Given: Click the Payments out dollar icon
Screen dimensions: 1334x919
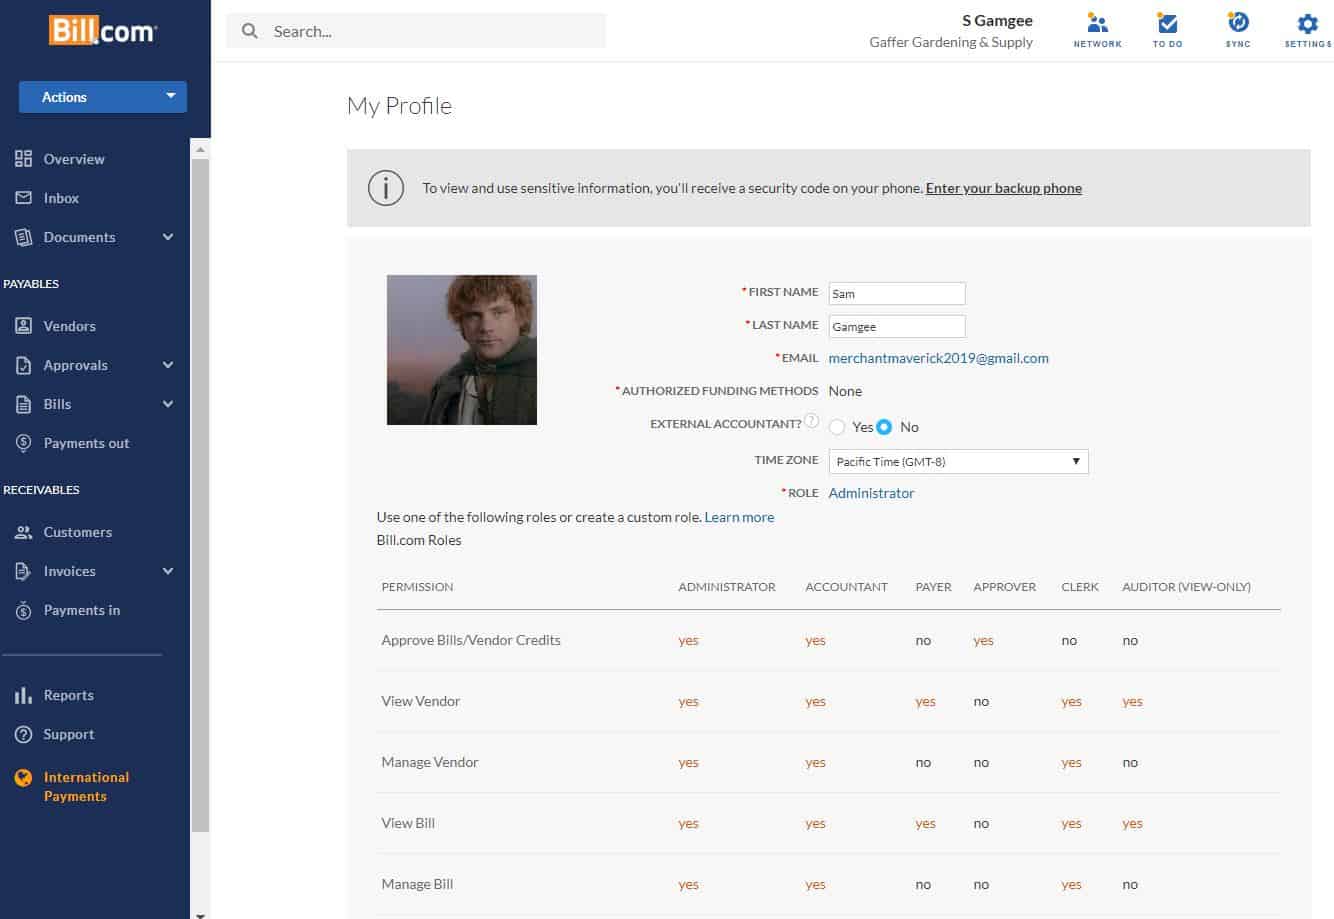Looking at the screenshot, I should coord(23,443).
